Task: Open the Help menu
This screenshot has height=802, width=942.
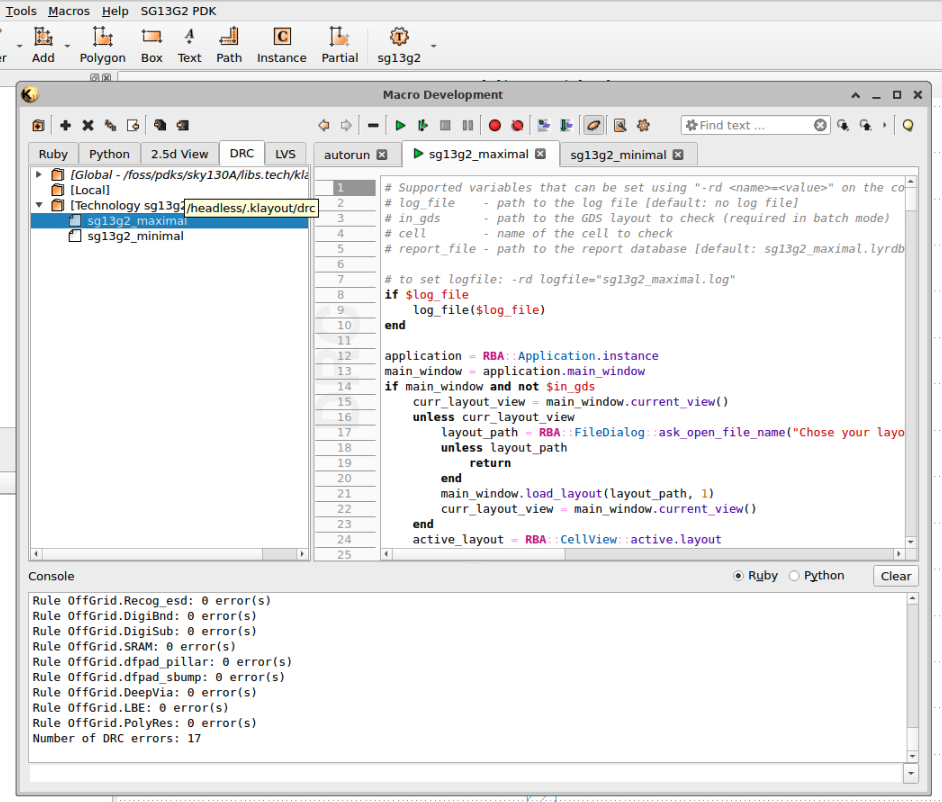Action: 115,11
